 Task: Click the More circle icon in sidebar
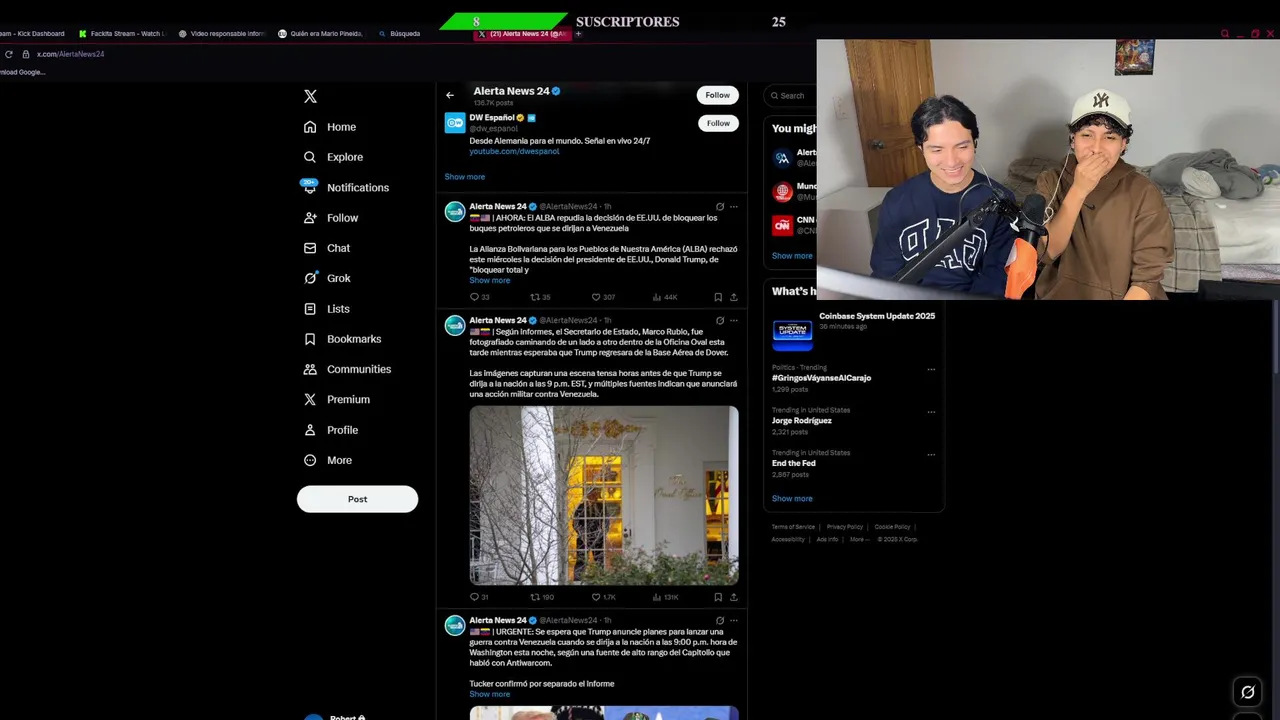(310, 460)
